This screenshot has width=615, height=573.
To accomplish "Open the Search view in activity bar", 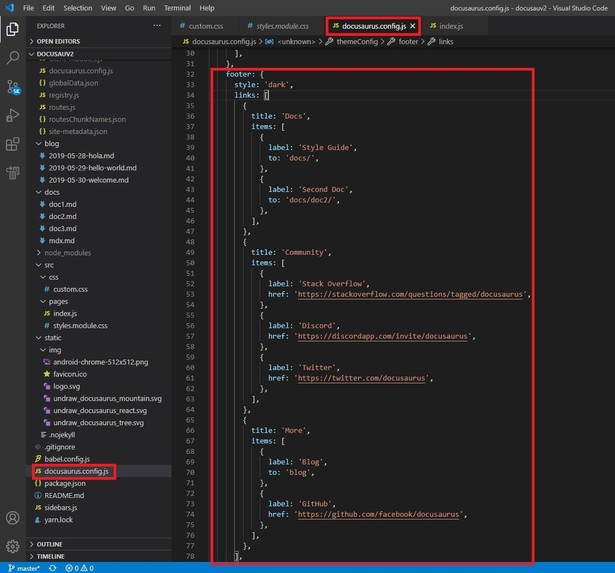I will (x=13, y=58).
